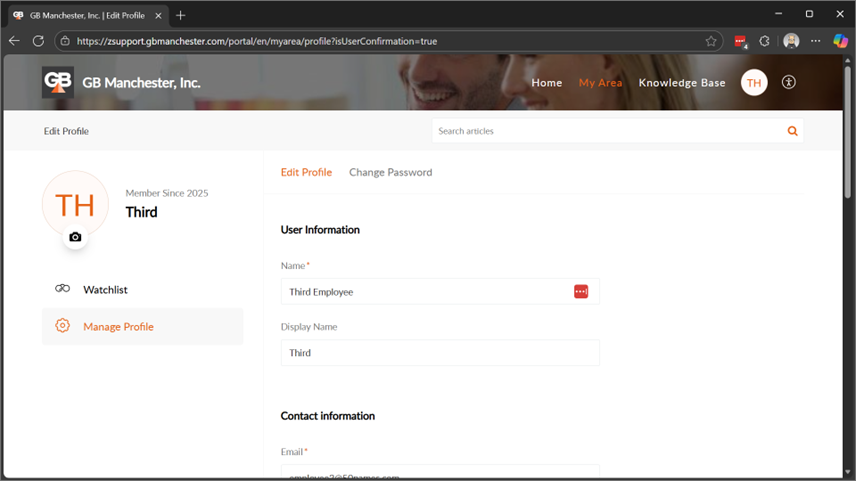The image size is (856, 481).
Task: Click the bookmark star in address bar
Action: (711, 41)
